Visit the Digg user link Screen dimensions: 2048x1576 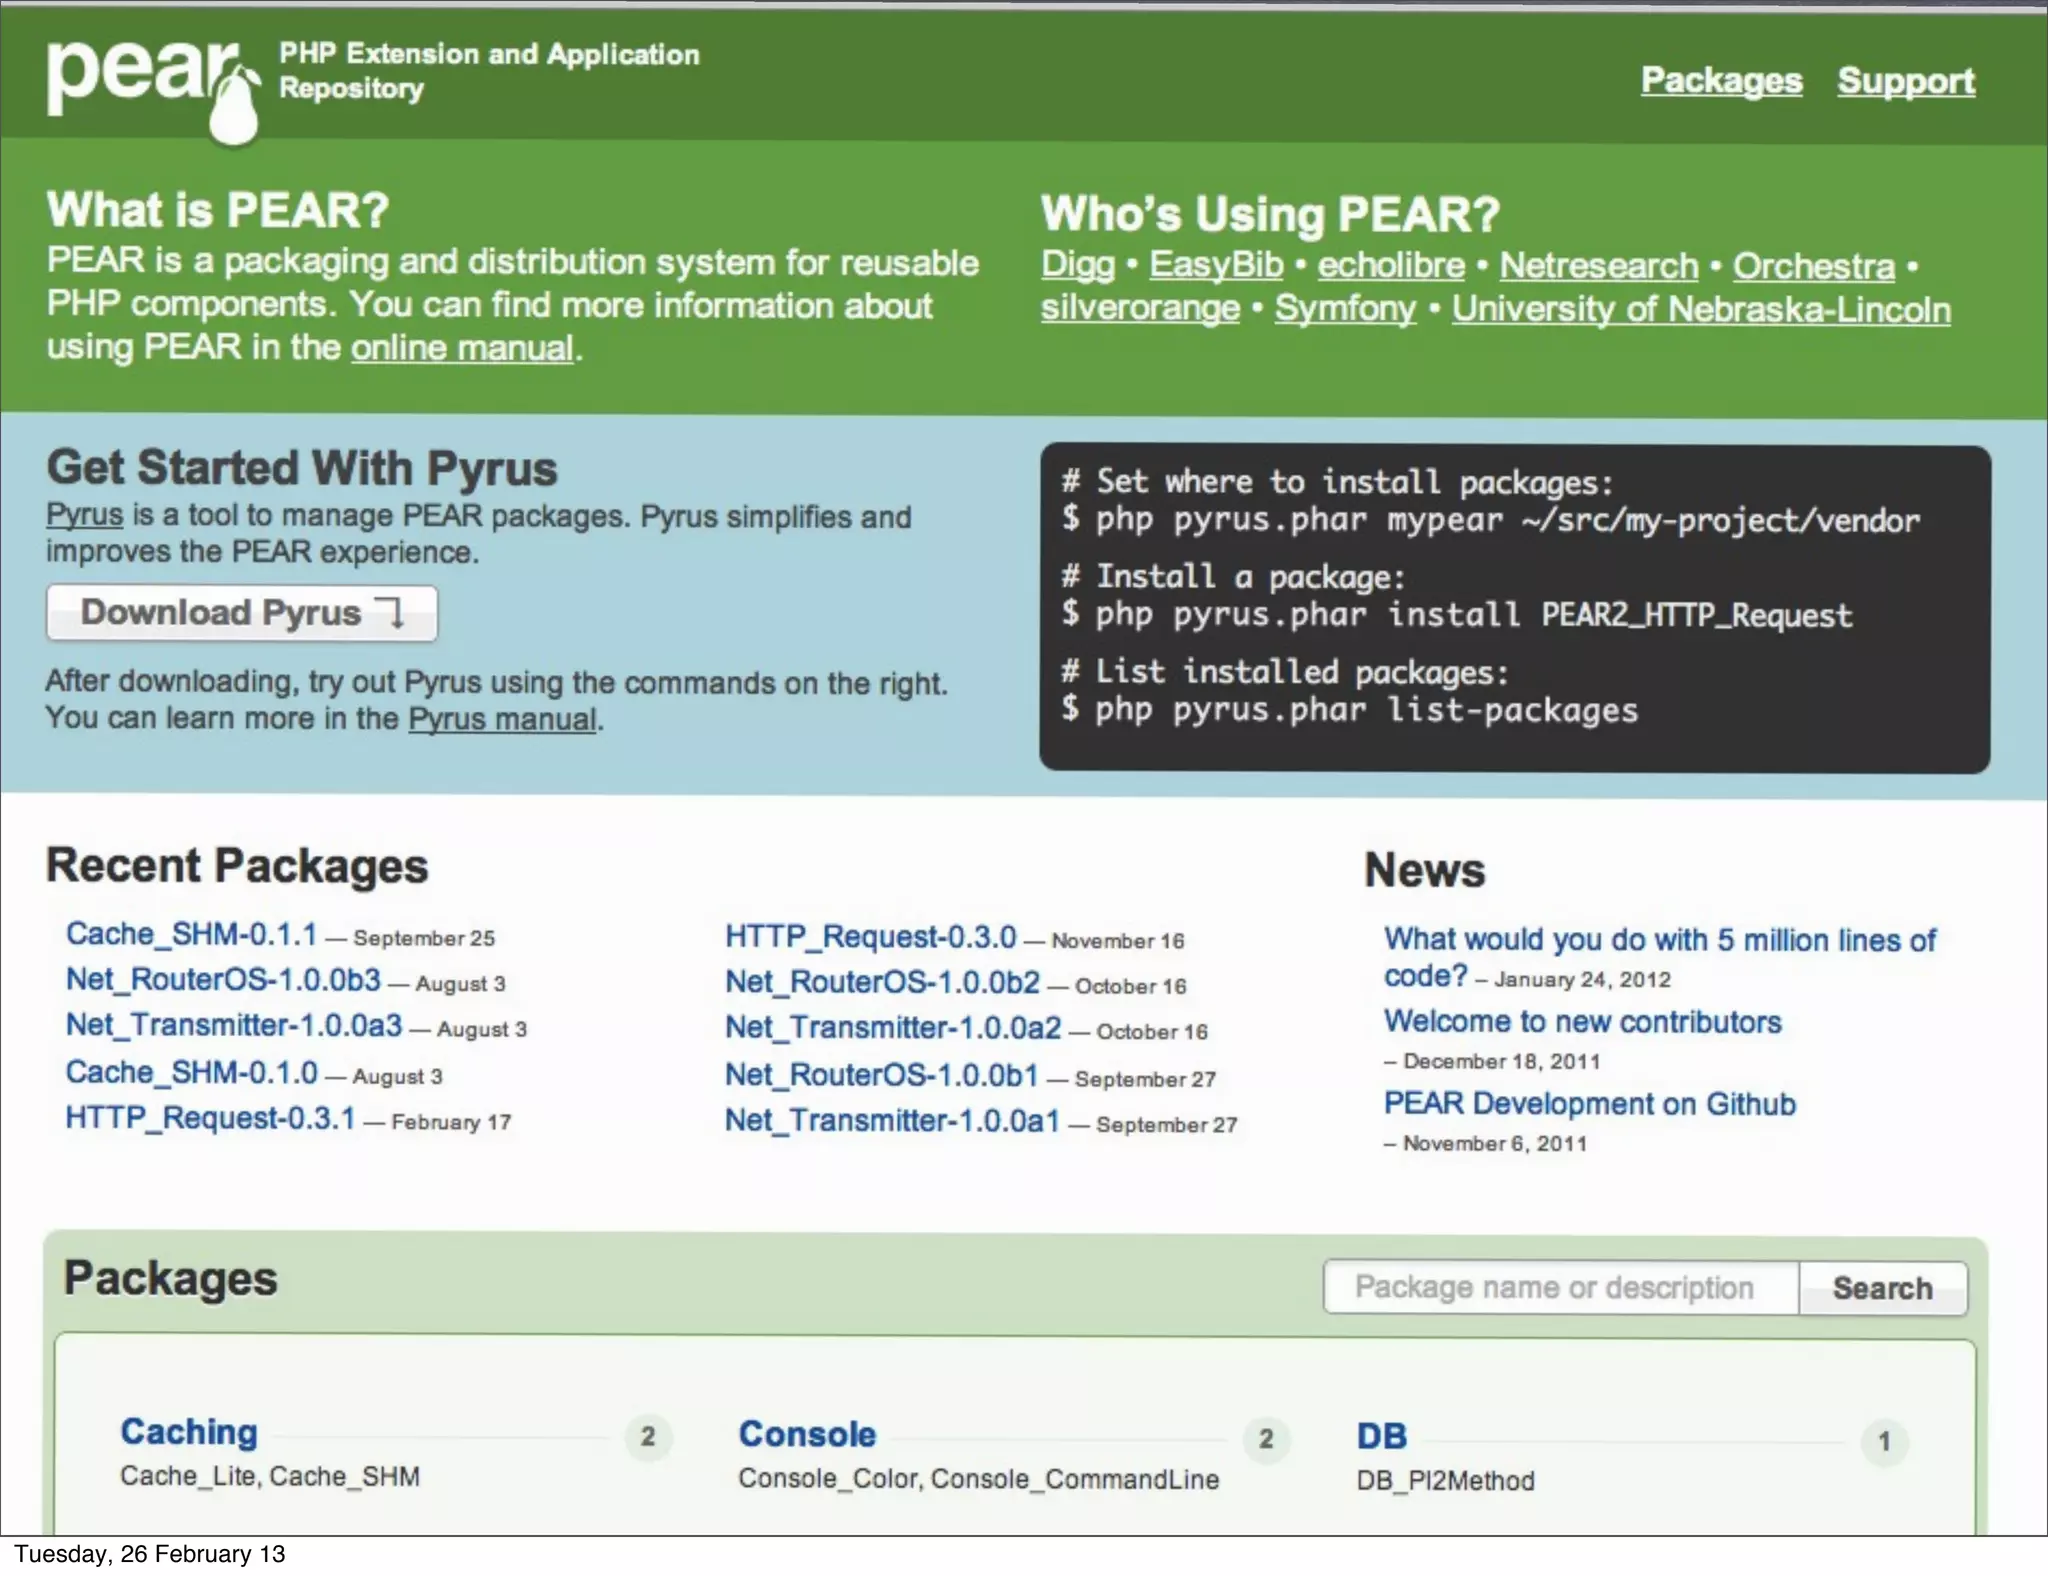click(1077, 265)
